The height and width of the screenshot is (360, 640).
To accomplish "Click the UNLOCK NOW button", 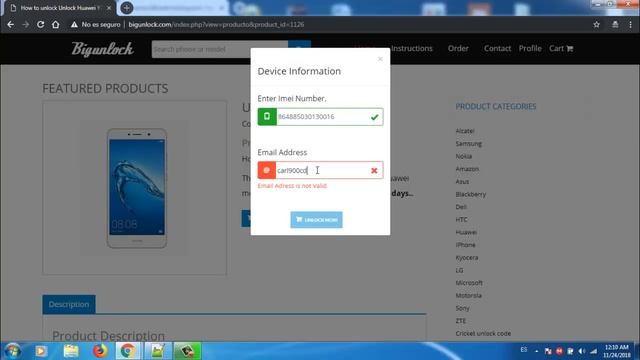I will (316, 220).
